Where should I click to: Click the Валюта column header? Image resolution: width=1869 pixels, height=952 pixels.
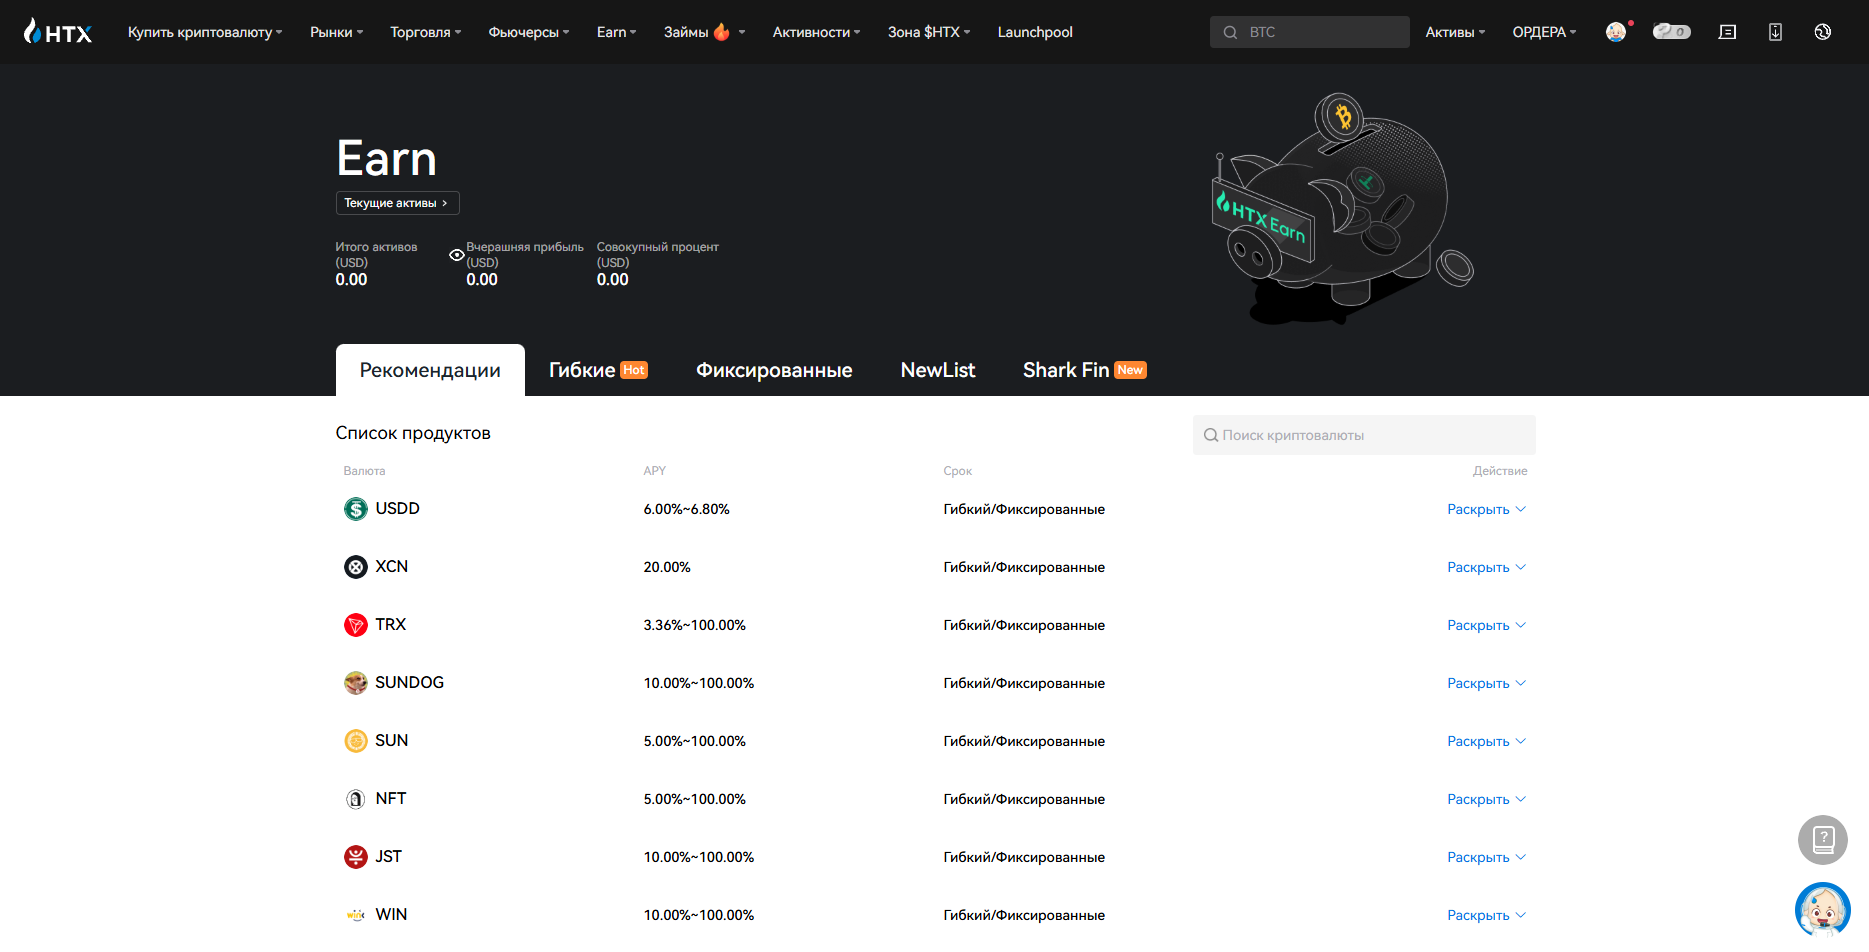coord(364,471)
